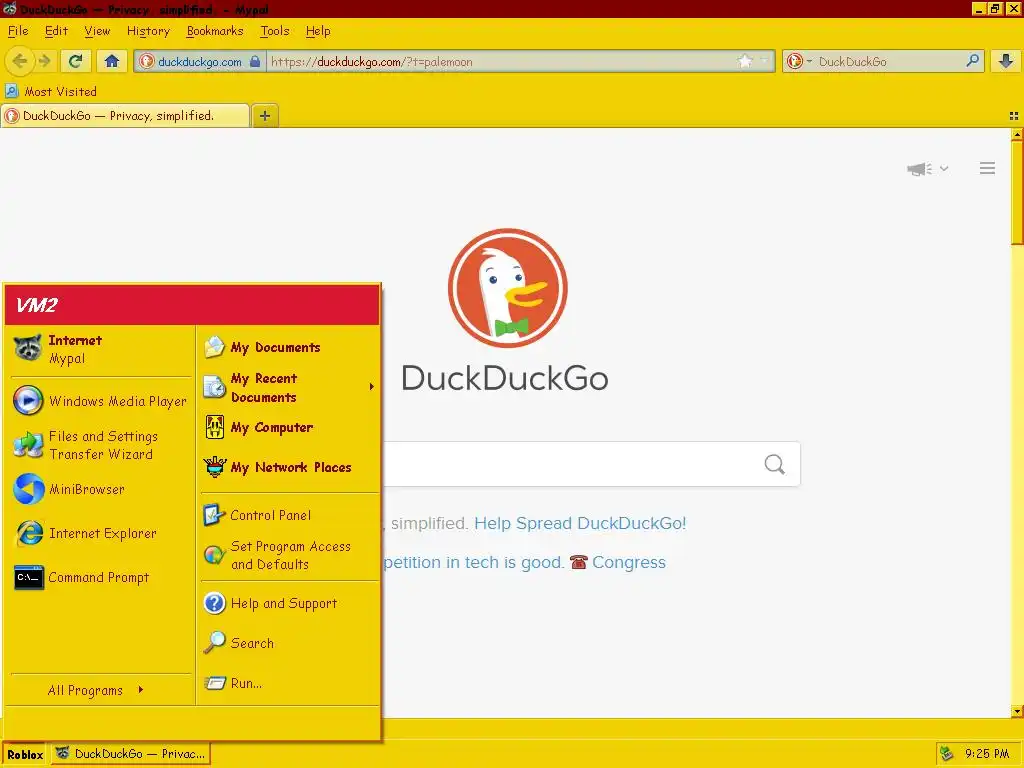Open a new tab with plus button

(264, 116)
